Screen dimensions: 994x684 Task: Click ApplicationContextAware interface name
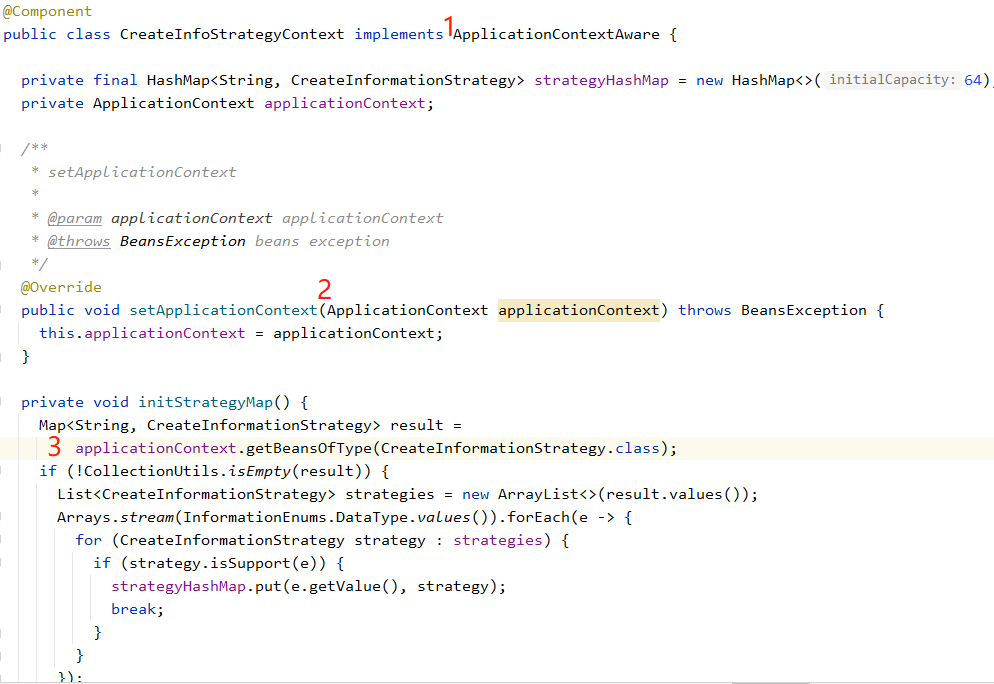[x=556, y=34]
